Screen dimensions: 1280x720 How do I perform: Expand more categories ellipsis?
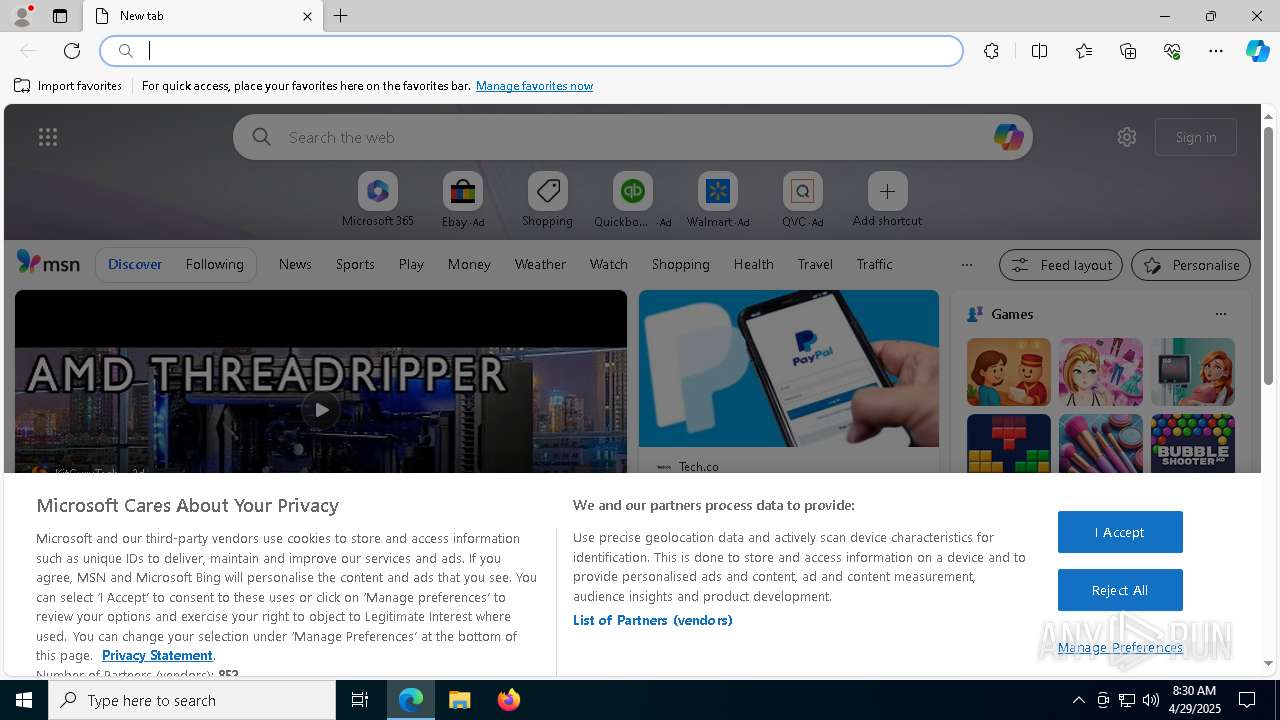[x=966, y=265]
